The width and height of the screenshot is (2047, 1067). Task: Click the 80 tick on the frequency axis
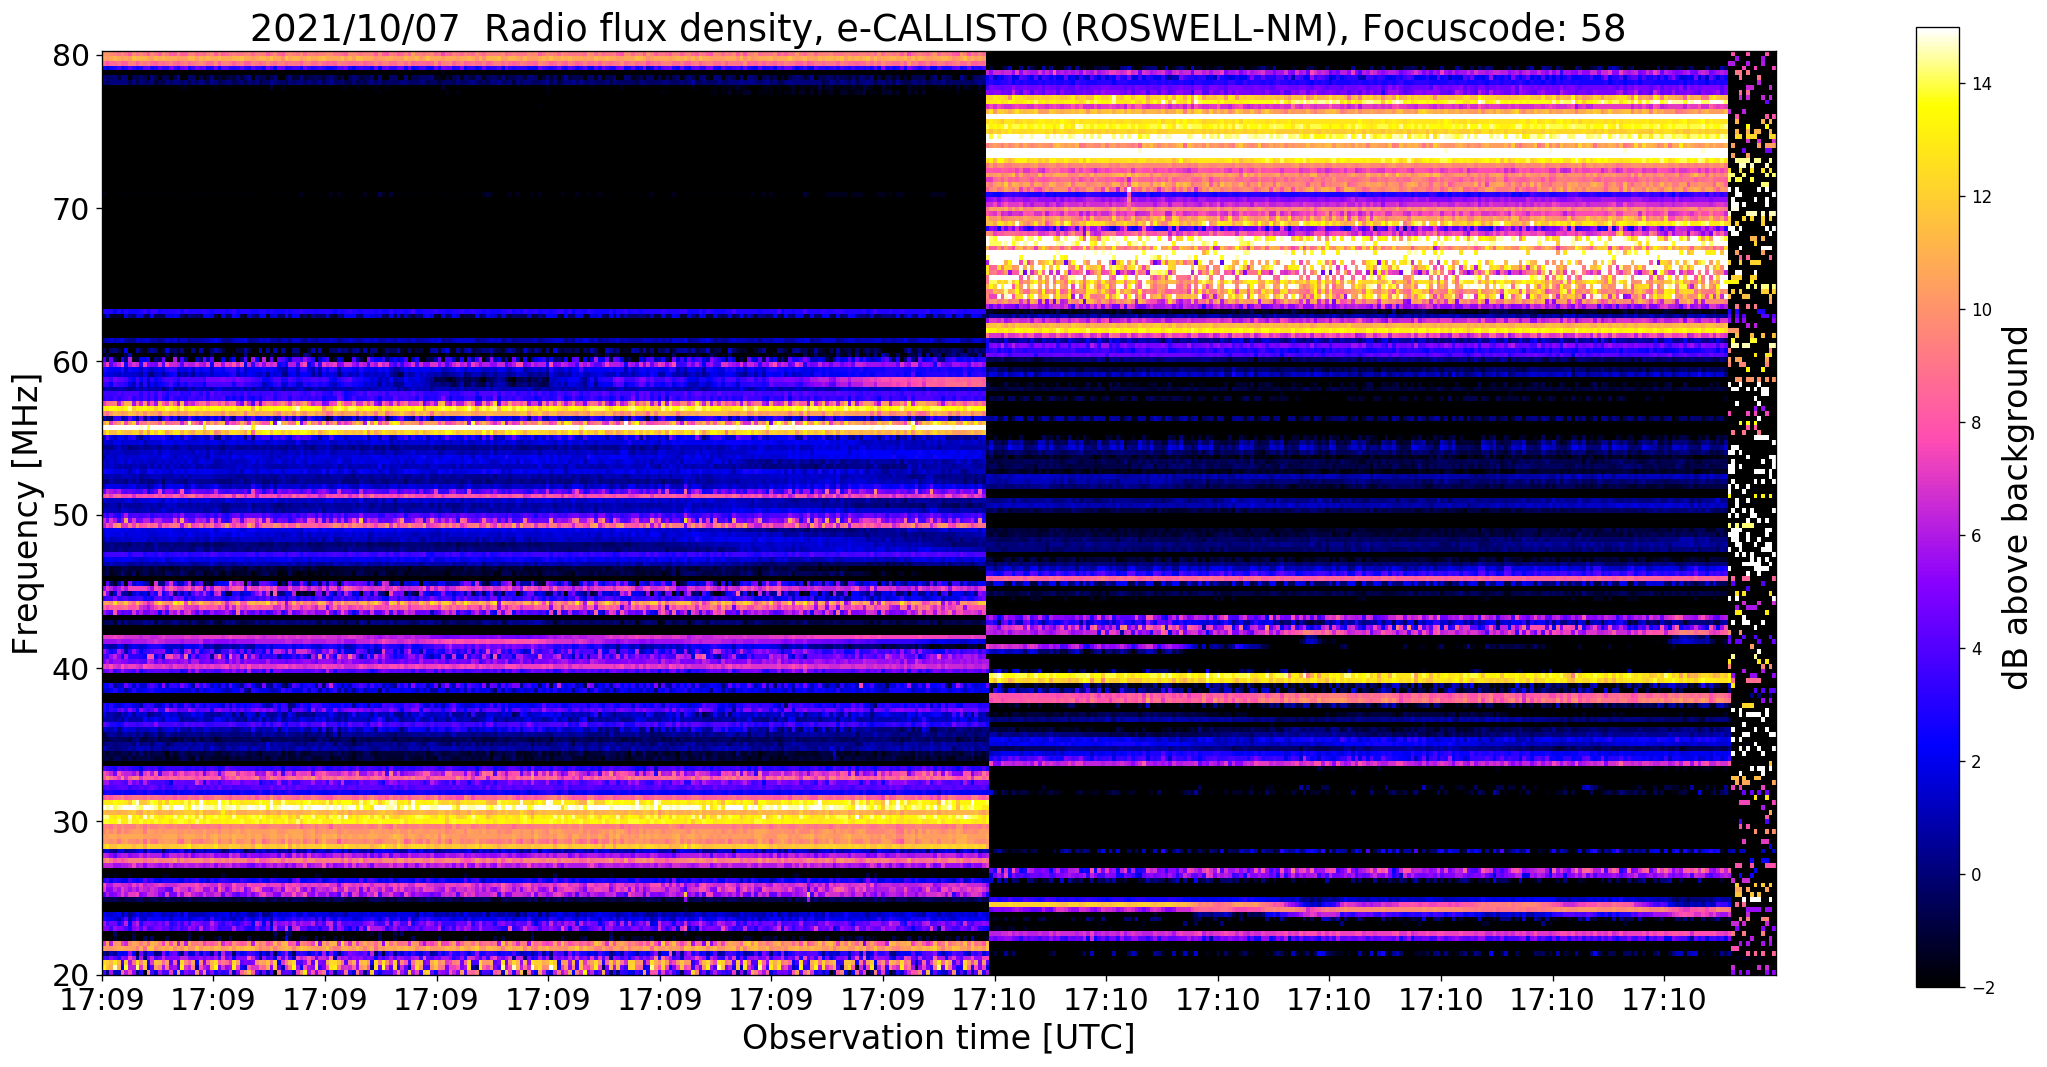point(70,55)
